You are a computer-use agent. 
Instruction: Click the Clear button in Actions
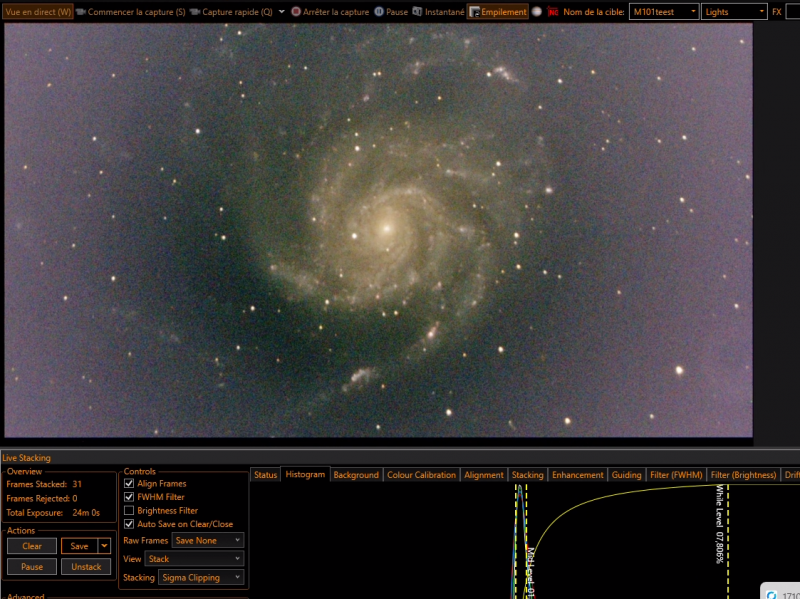click(x=32, y=546)
